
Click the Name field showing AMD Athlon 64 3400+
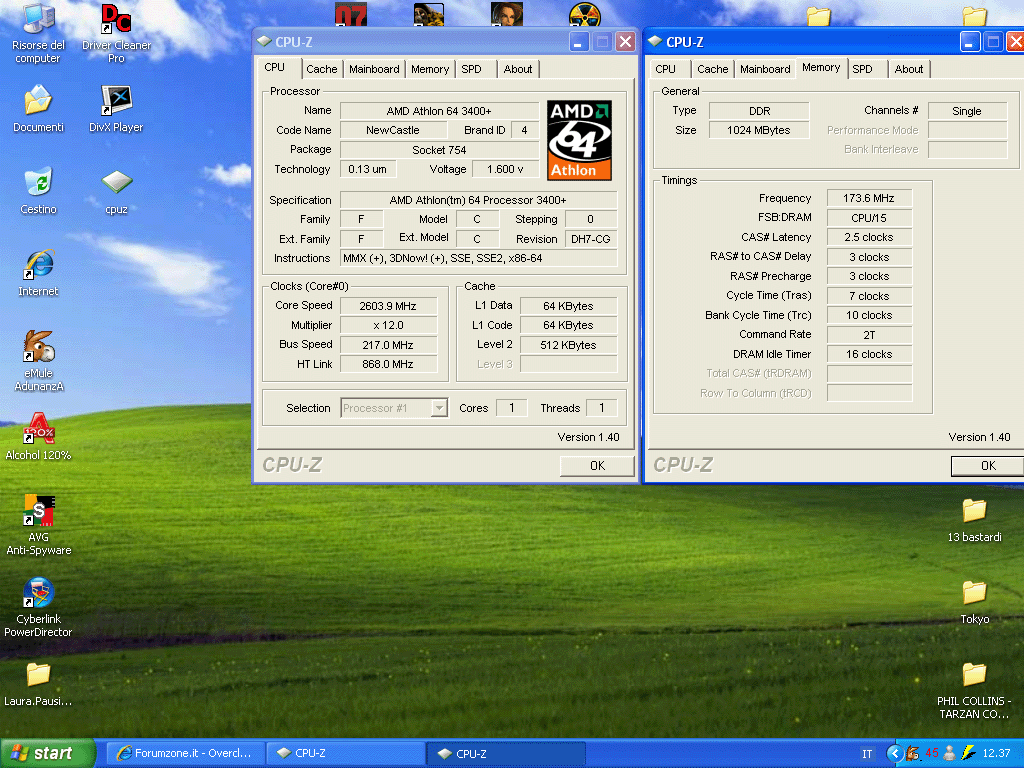point(439,111)
